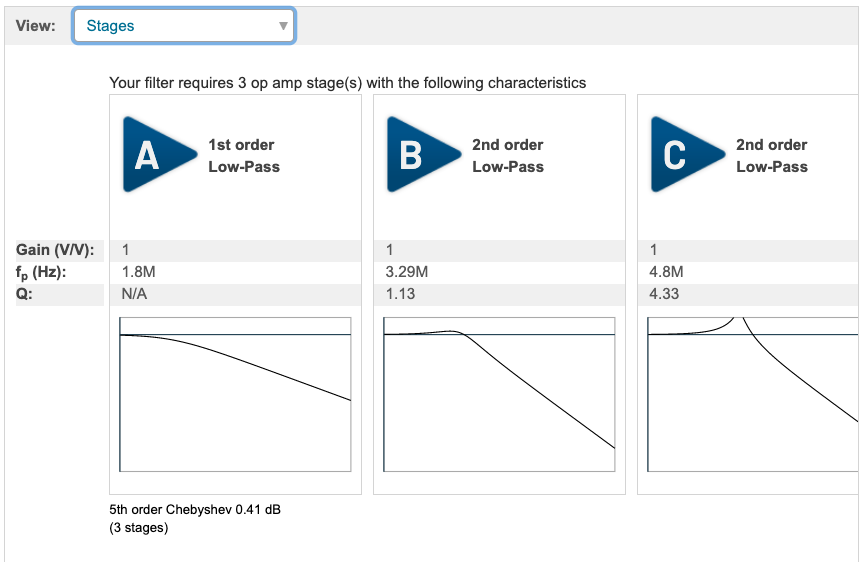Click stage B Q value 1.13
866x562 pixels.
pos(400,294)
